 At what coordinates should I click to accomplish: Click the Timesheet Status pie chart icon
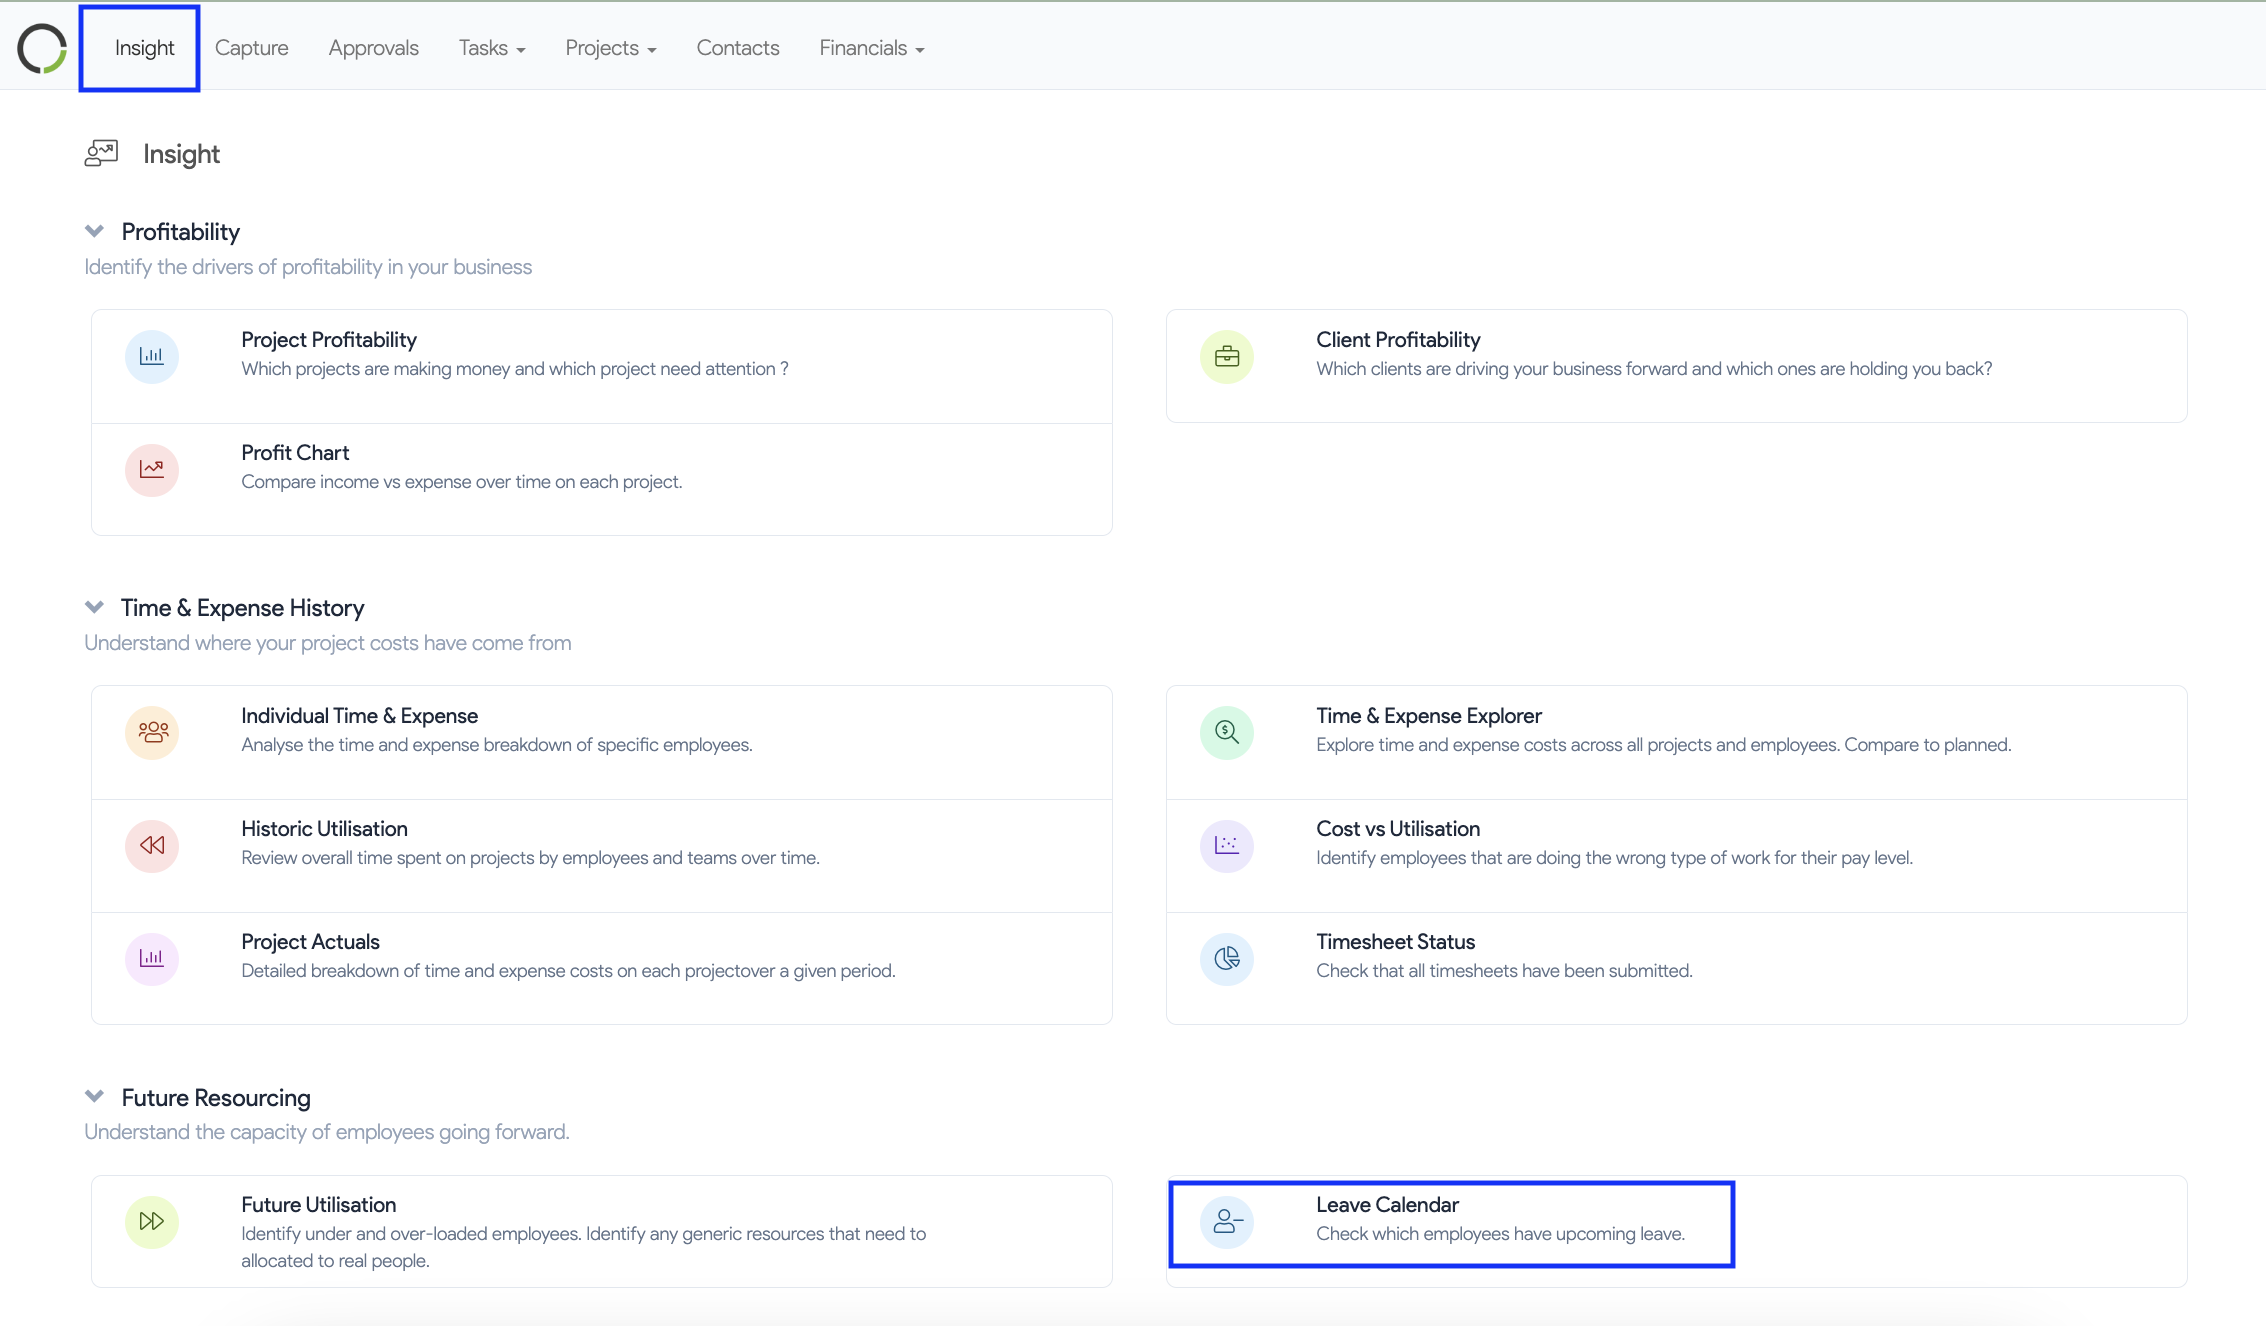1227,958
